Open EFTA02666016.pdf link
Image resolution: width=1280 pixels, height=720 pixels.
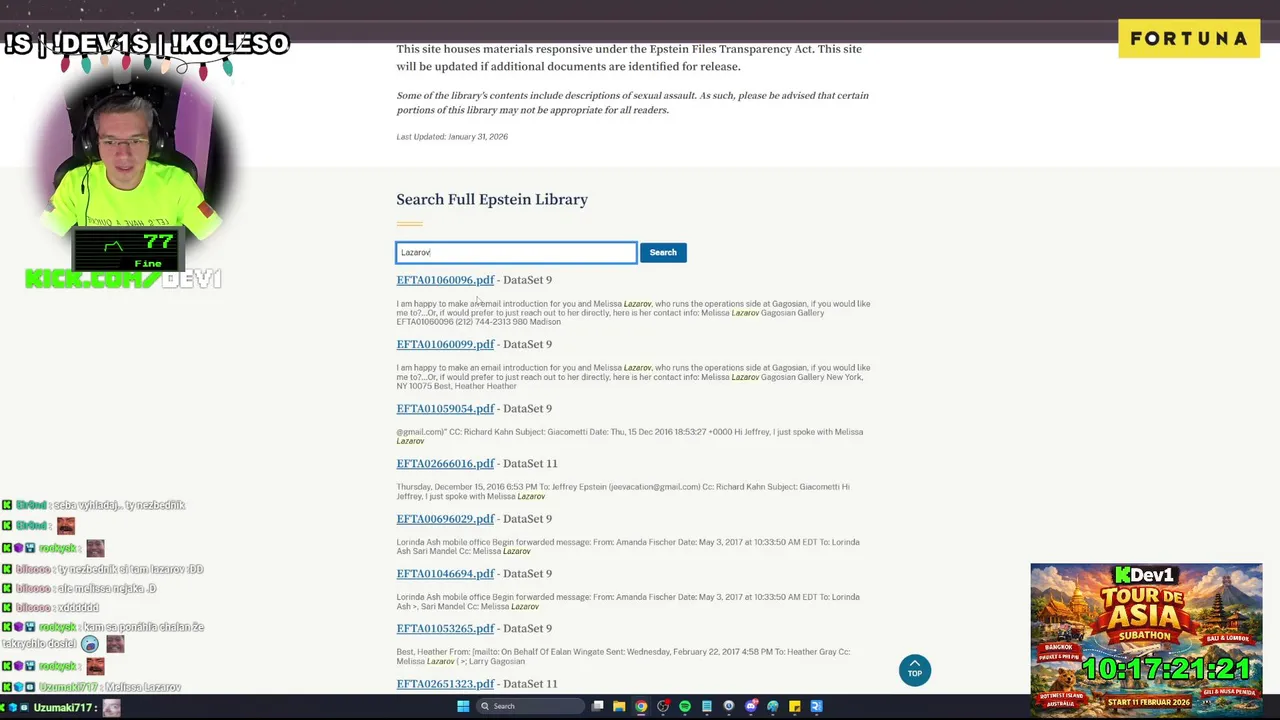[x=445, y=463]
